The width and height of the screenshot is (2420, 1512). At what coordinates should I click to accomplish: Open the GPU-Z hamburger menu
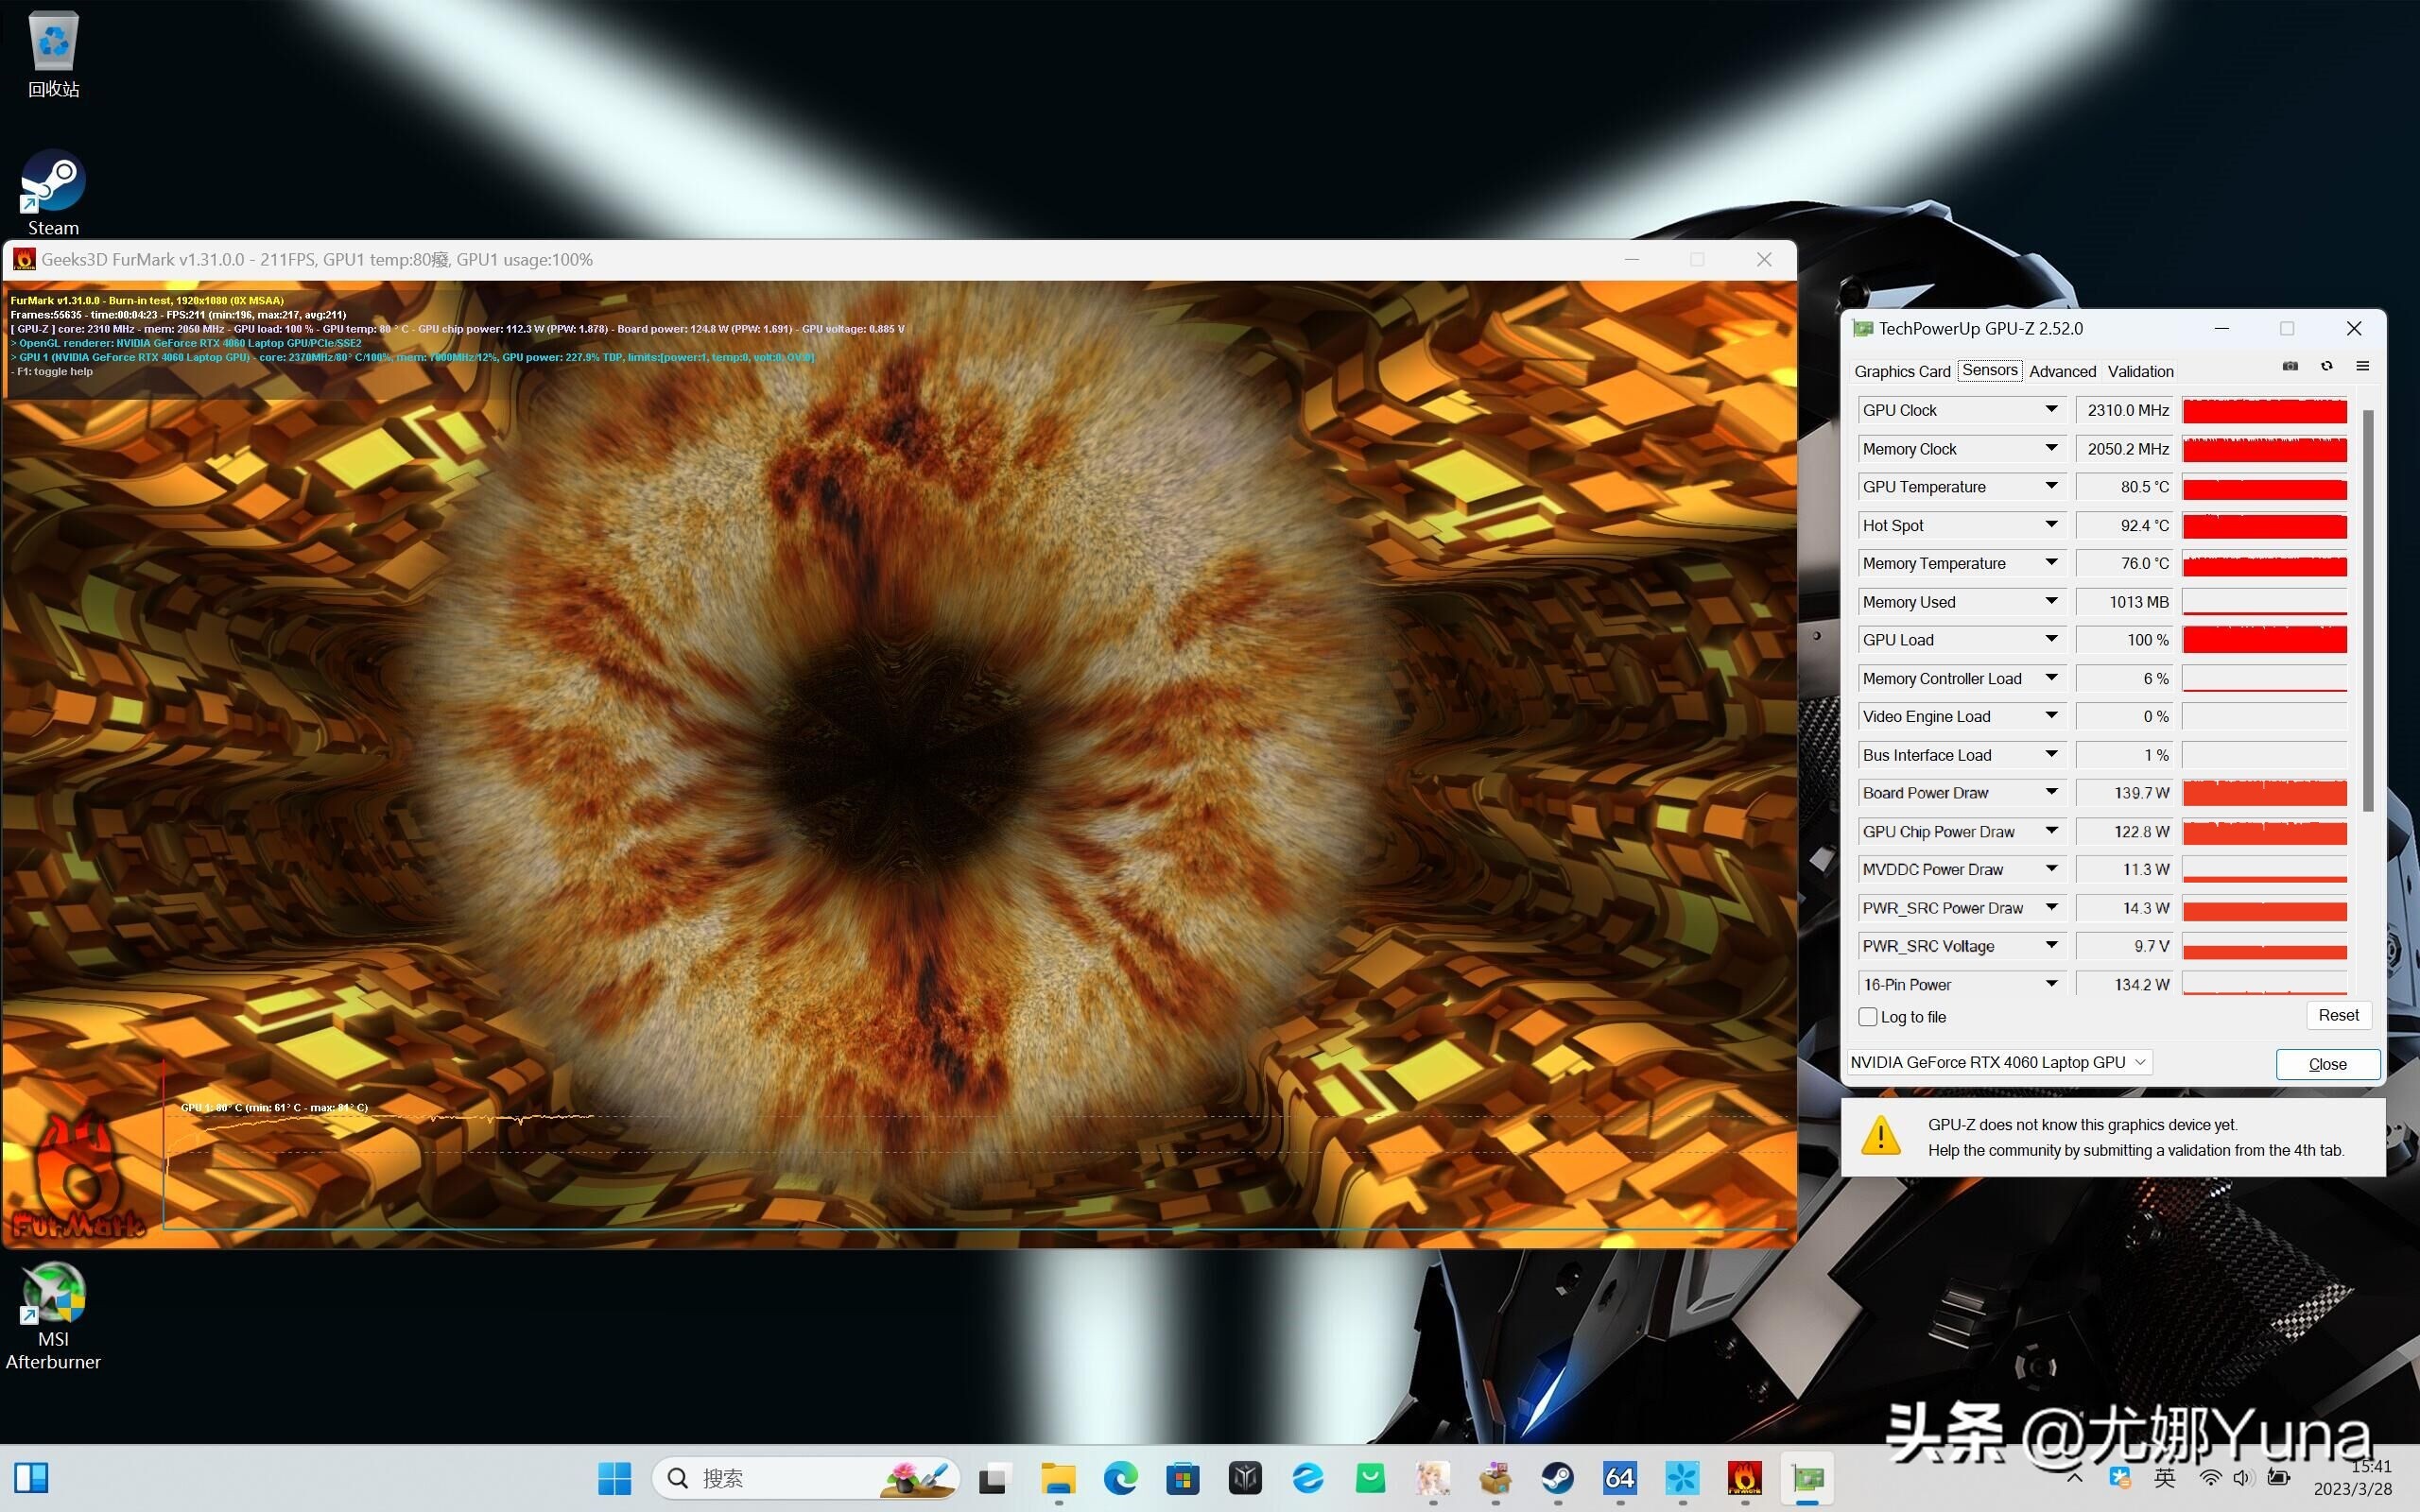coord(2363,367)
